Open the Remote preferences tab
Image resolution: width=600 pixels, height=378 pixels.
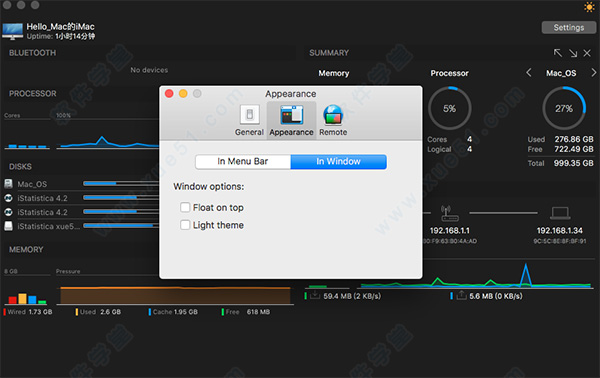click(x=333, y=120)
